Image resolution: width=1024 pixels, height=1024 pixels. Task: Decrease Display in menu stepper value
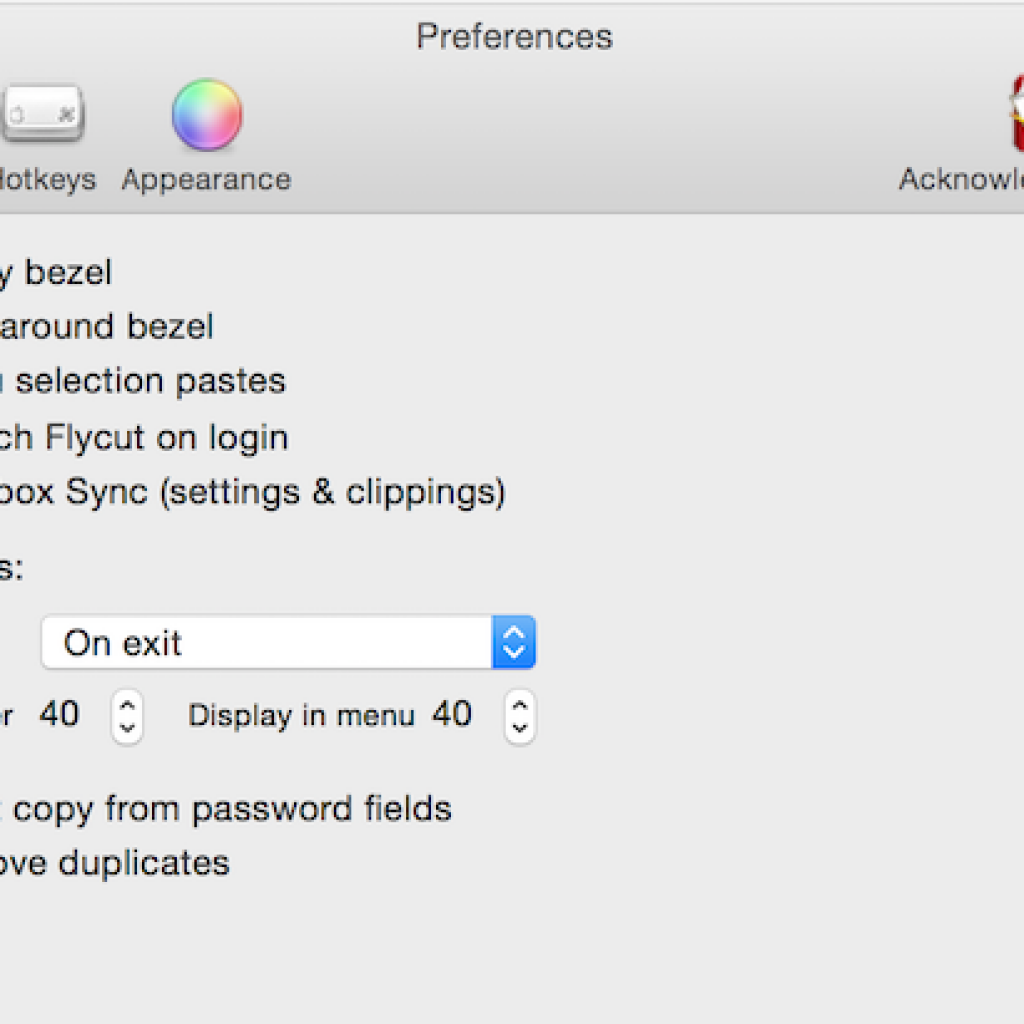(519, 729)
